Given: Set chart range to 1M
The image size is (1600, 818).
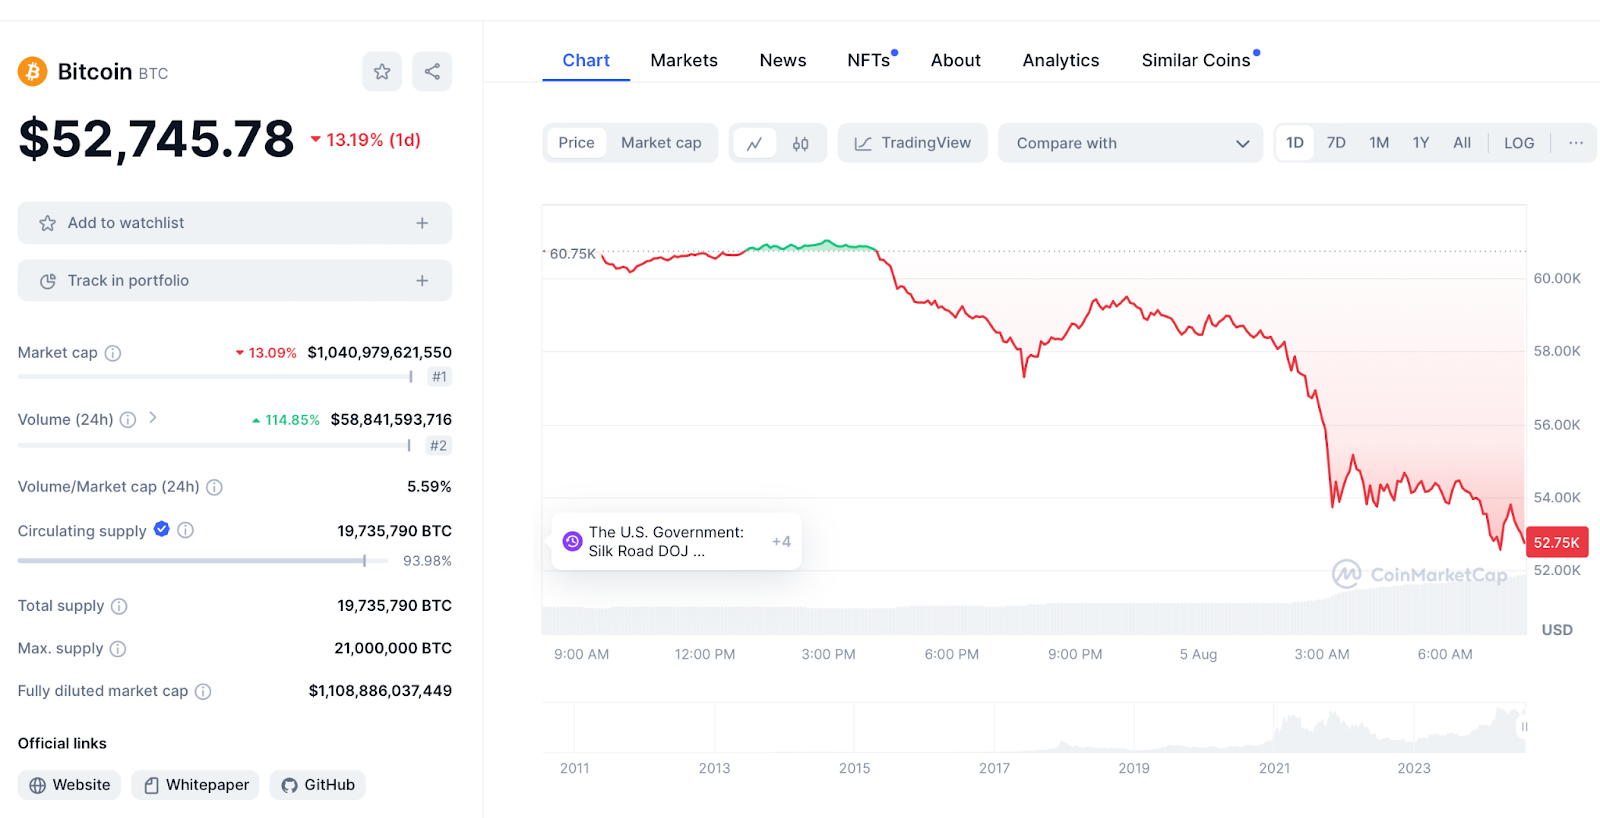Looking at the screenshot, I should tap(1379, 143).
